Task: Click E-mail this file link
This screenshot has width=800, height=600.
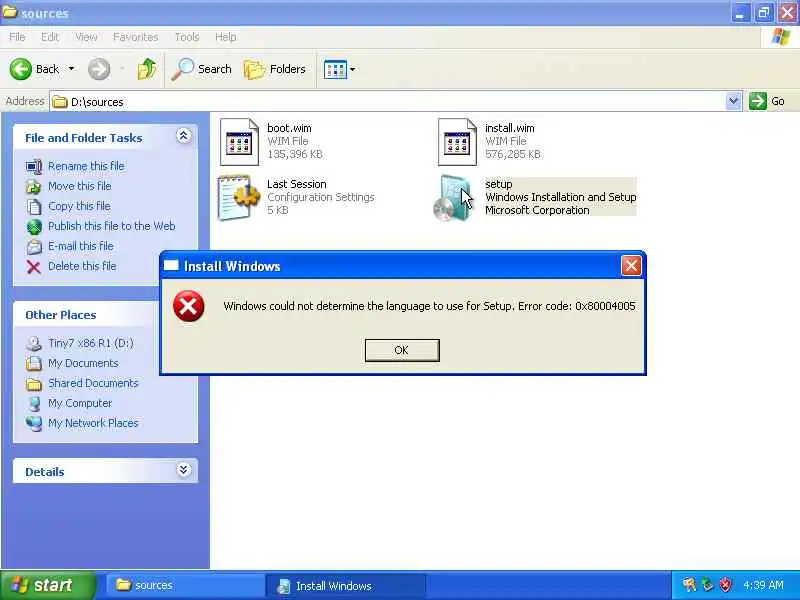Action: (81, 245)
